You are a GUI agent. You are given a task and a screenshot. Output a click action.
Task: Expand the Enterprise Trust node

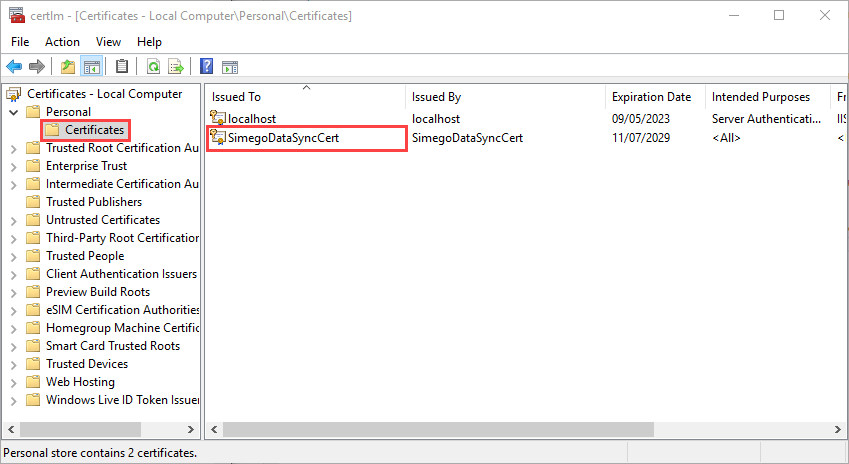[14, 167]
